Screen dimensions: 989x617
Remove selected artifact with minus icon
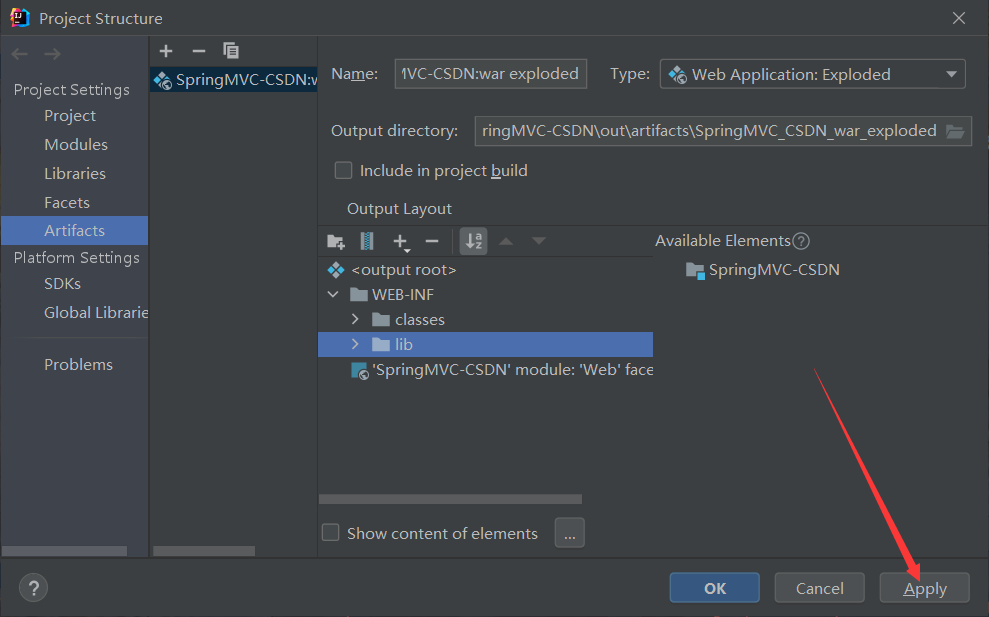tap(199, 51)
